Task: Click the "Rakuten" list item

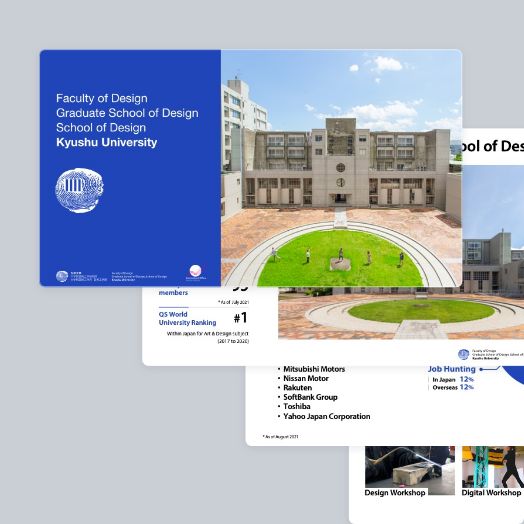Action: click(x=298, y=388)
